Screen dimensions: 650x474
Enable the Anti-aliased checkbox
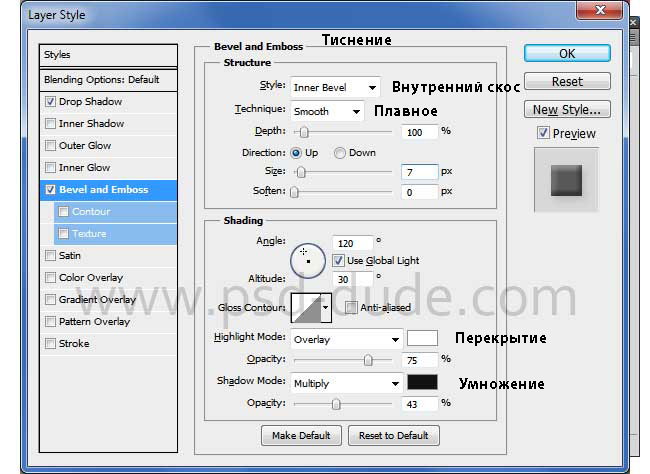pyautogui.click(x=351, y=307)
